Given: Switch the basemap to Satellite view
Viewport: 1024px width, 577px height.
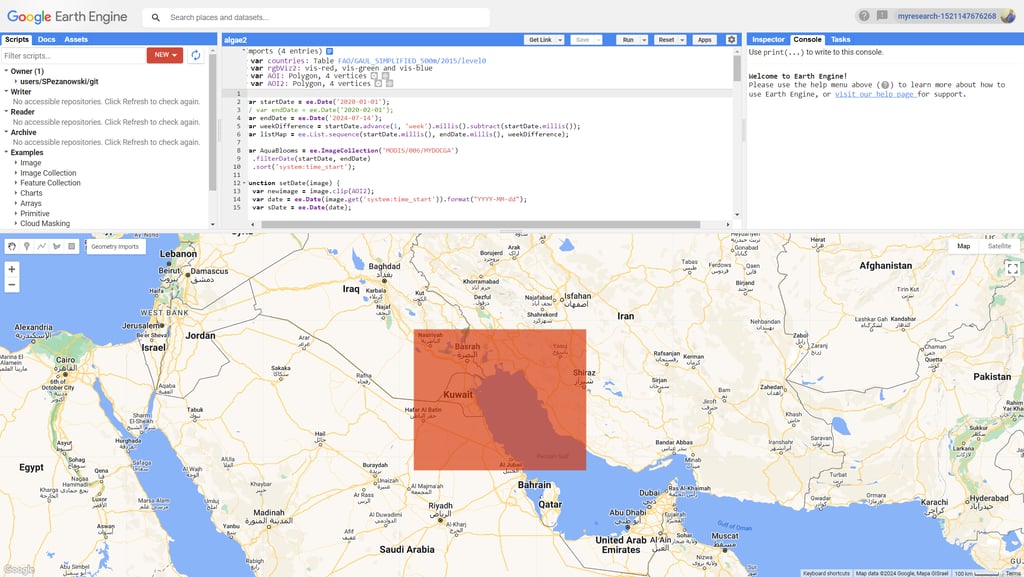Looking at the screenshot, I should coord(1001,246).
